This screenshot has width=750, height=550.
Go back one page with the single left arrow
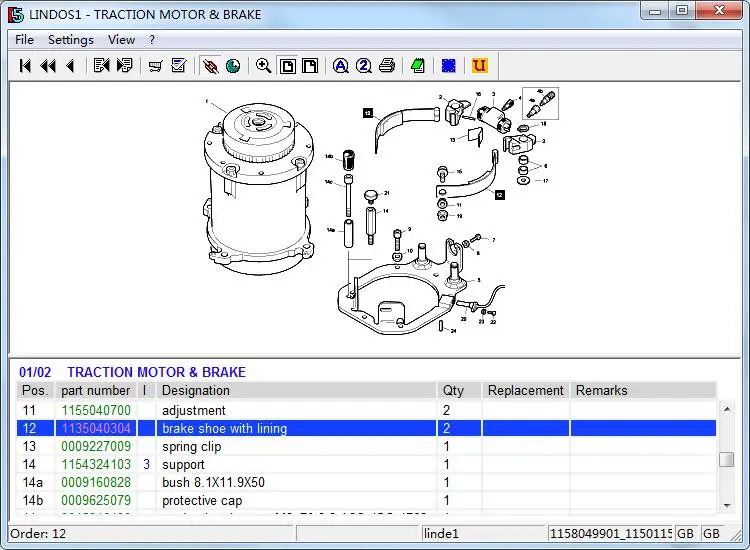[70, 66]
